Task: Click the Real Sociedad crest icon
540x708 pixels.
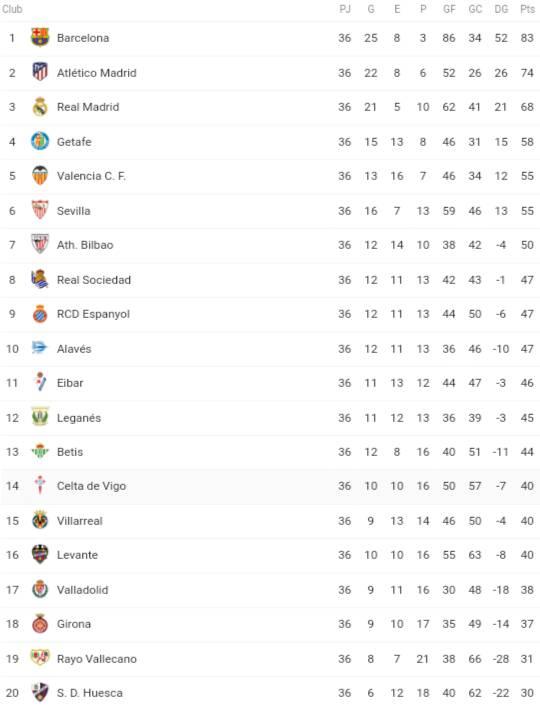Action: [x=40, y=279]
